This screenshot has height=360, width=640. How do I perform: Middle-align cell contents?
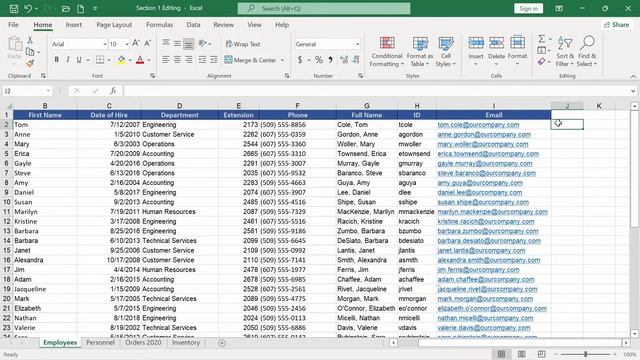(x=177, y=43)
